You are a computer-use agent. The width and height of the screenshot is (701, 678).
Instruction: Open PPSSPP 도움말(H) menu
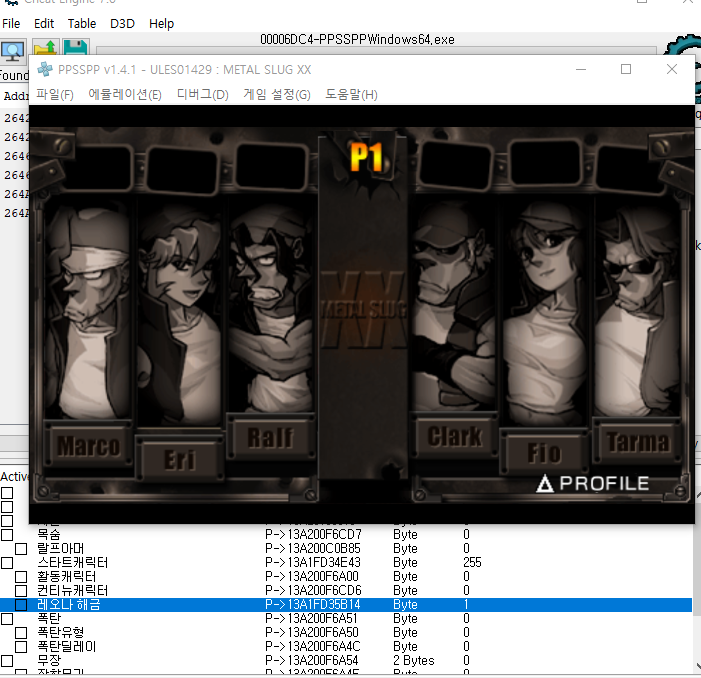coord(351,94)
